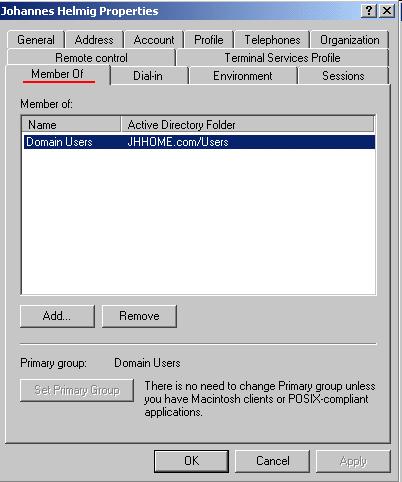This screenshot has width=402, height=482.
Task: Click the greyed-out Apply button
Action: pyautogui.click(x=353, y=461)
